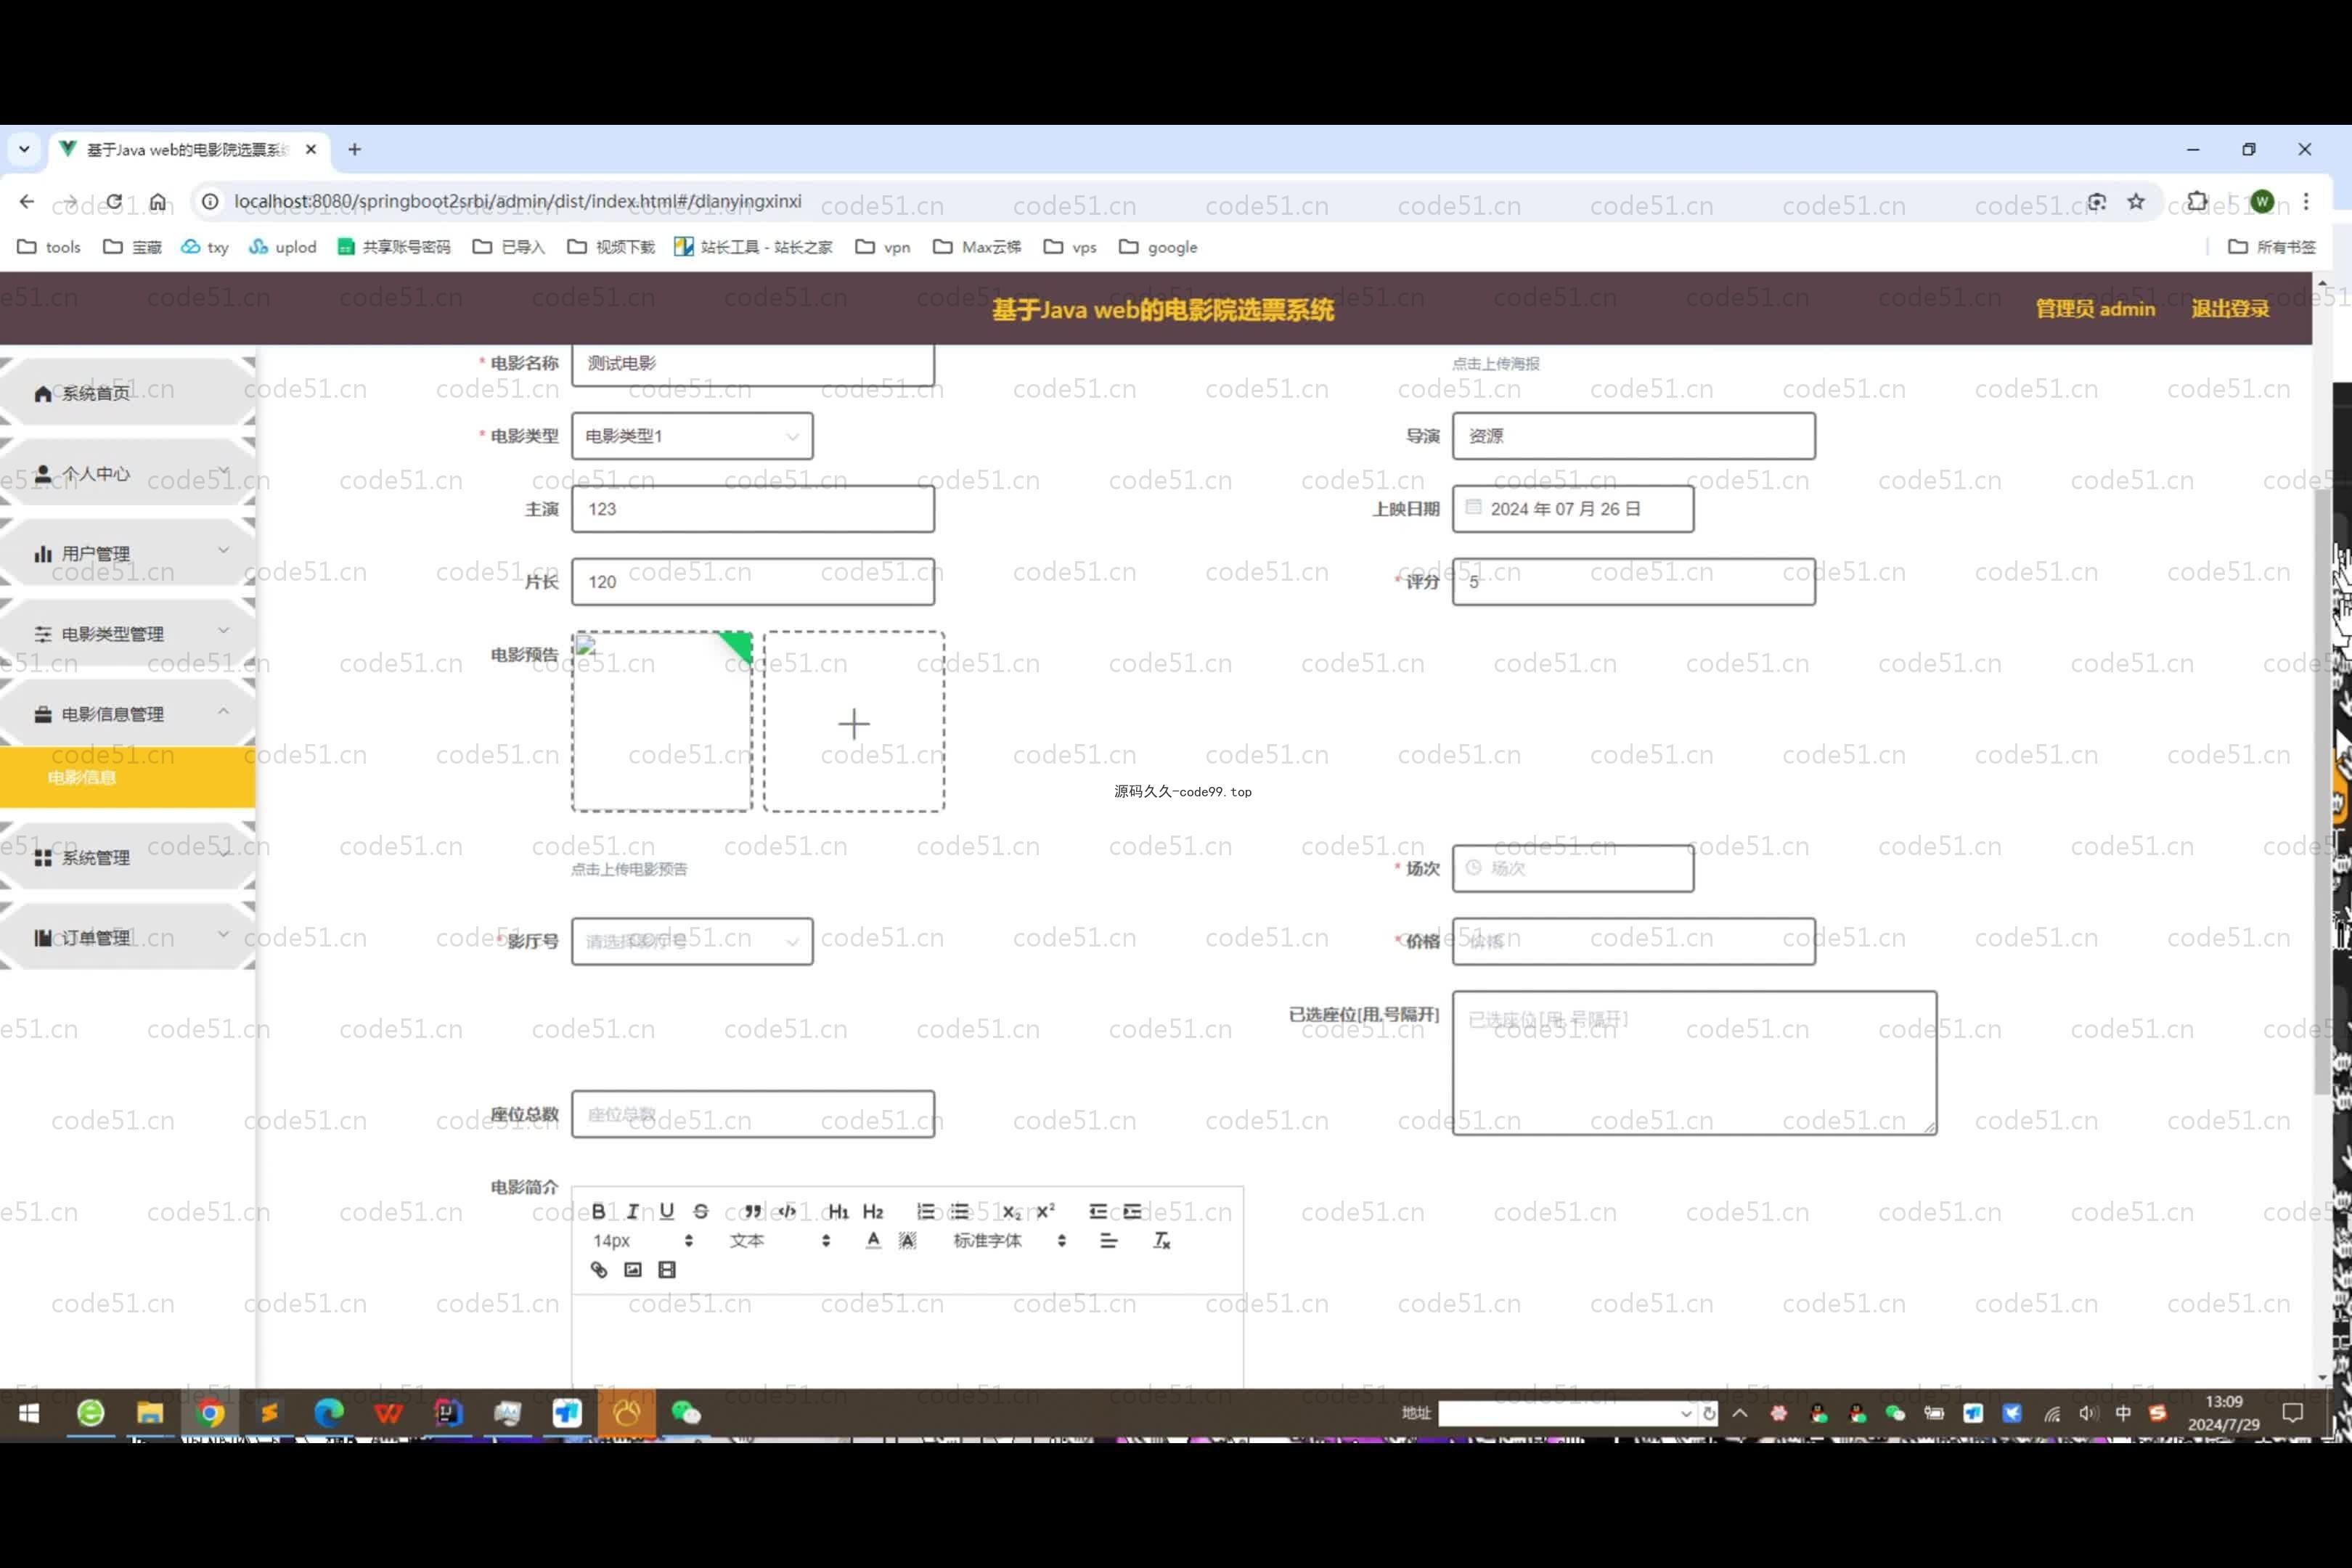Expand the 系统管理 sidebar menu
This screenshot has height=1568, width=2352.
(128, 857)
